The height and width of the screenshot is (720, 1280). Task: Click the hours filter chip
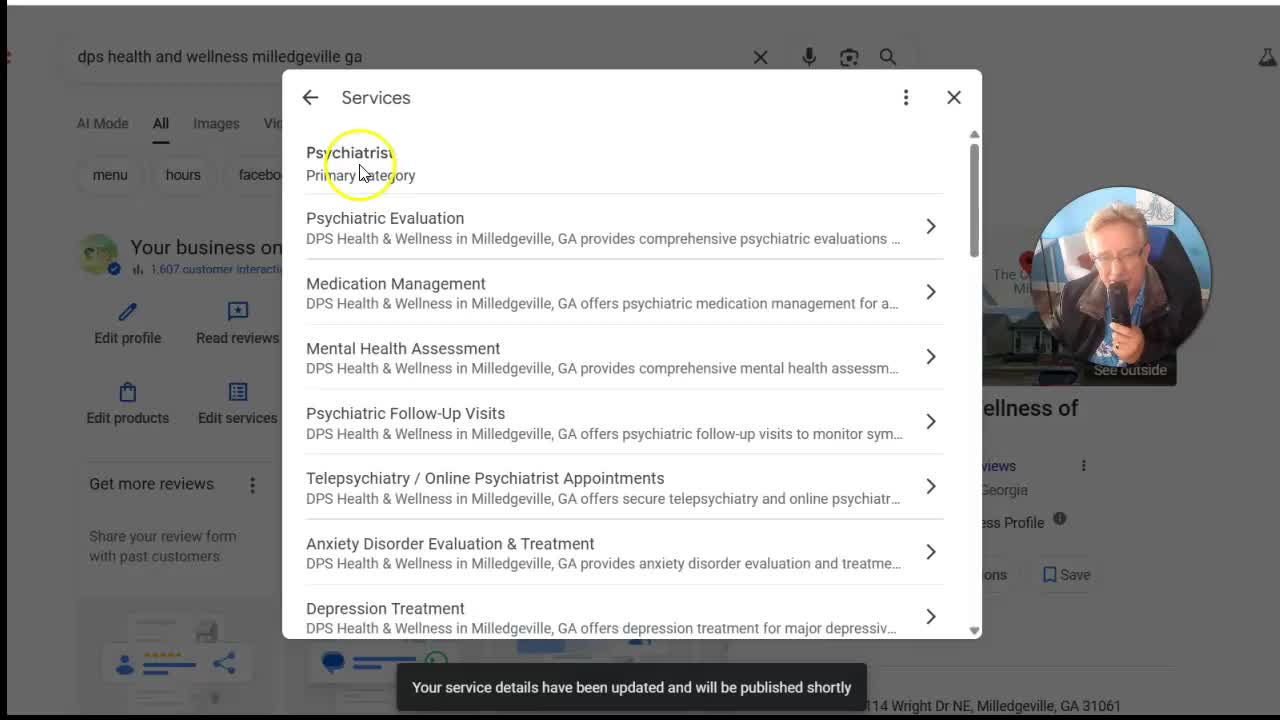tap(183, 175)
